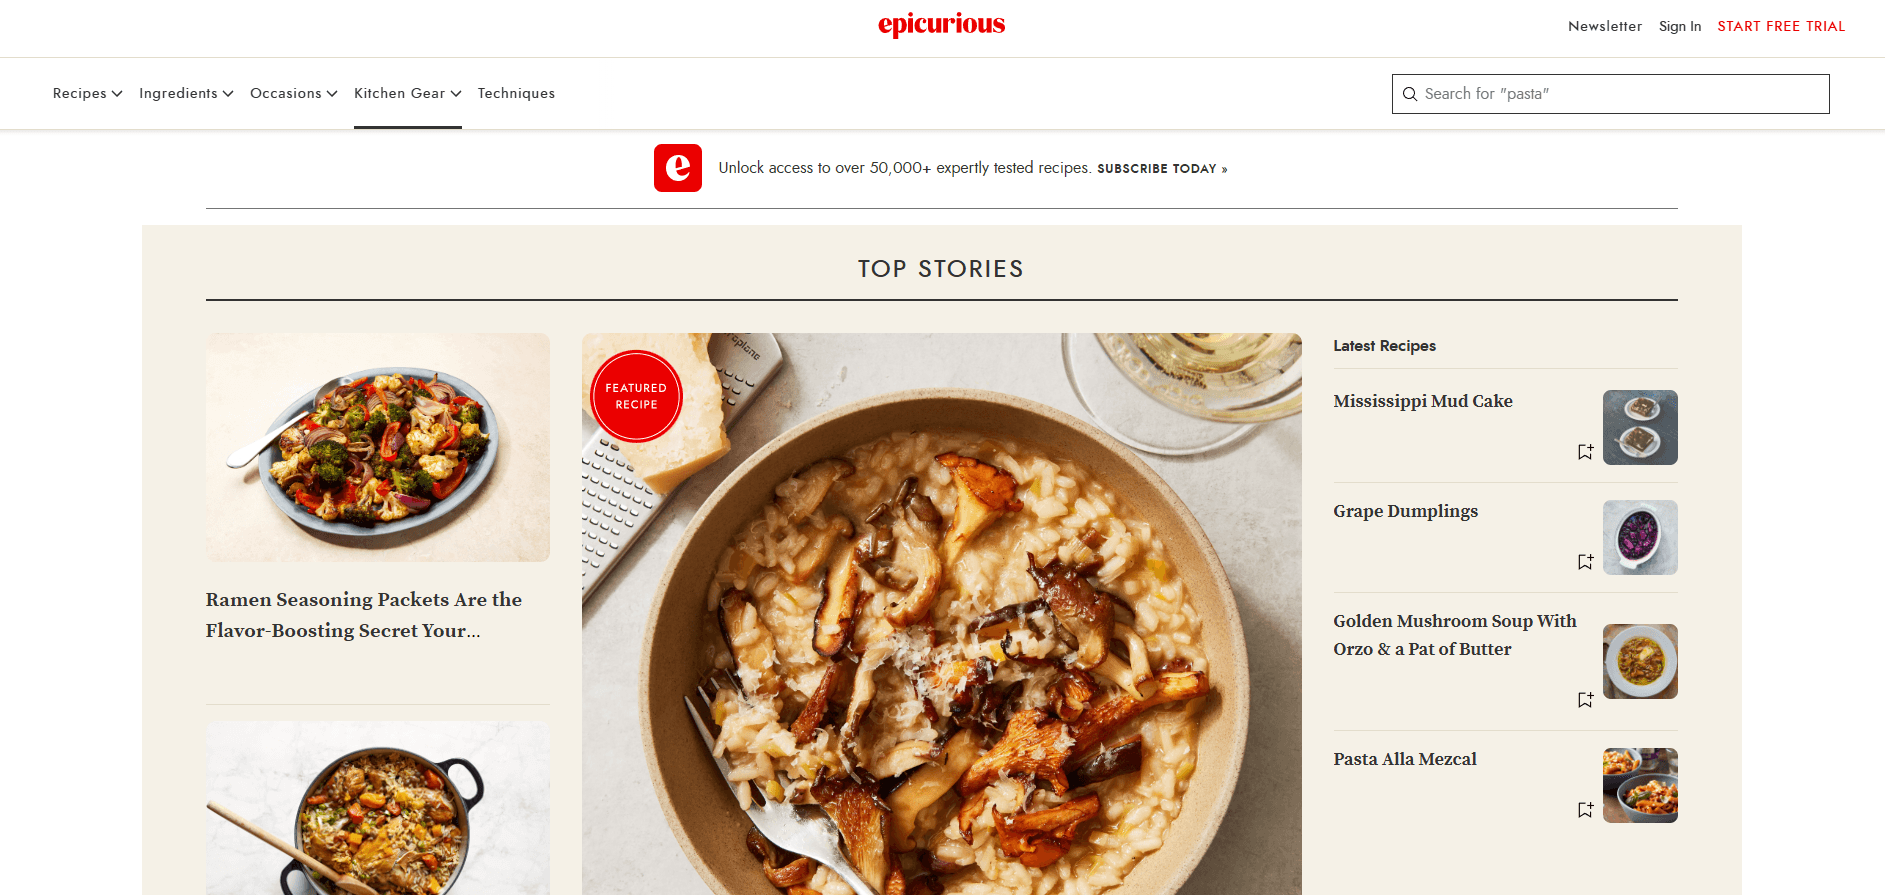Go to the Techniques section

516,93
